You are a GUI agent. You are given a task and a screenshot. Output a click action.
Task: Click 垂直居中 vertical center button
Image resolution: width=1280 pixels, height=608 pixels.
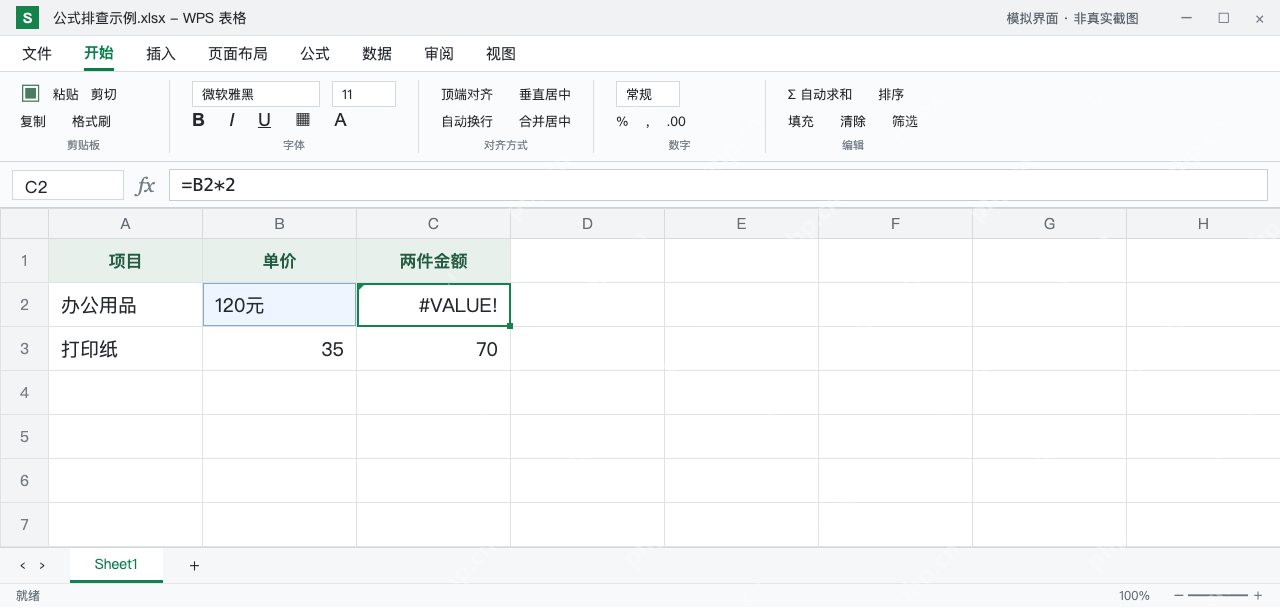(x=545, y=94)
